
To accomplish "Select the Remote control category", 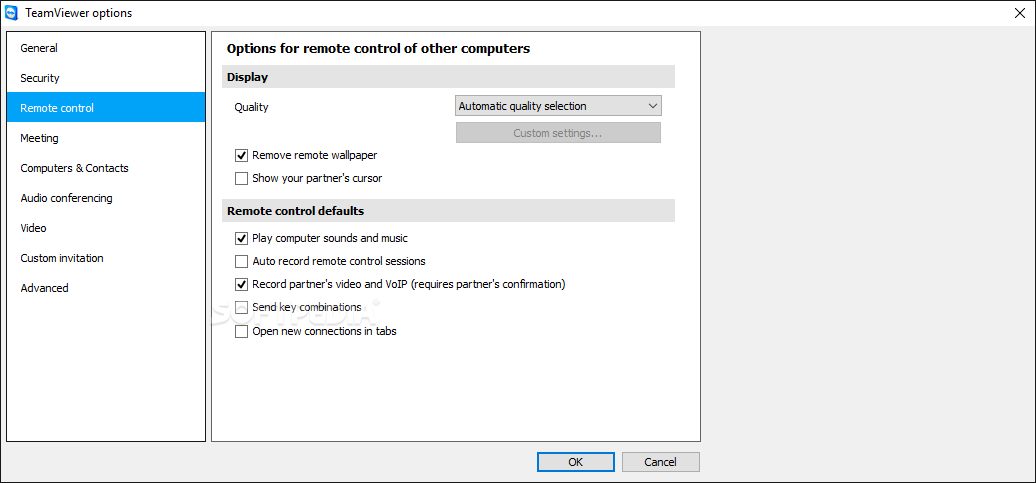I will 106,108.
